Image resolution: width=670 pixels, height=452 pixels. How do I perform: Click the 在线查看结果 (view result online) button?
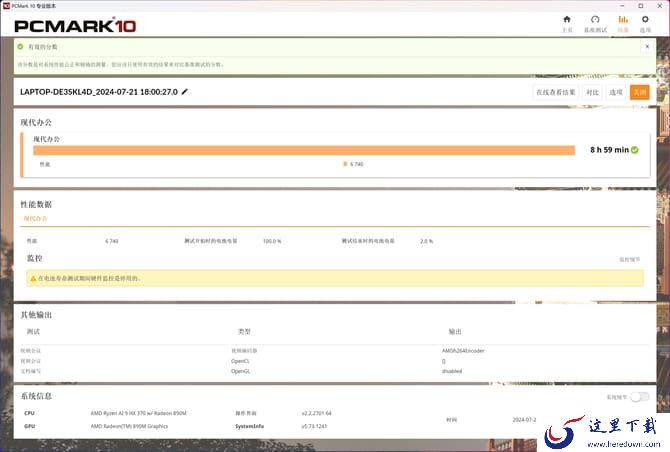tap(555, 92)
